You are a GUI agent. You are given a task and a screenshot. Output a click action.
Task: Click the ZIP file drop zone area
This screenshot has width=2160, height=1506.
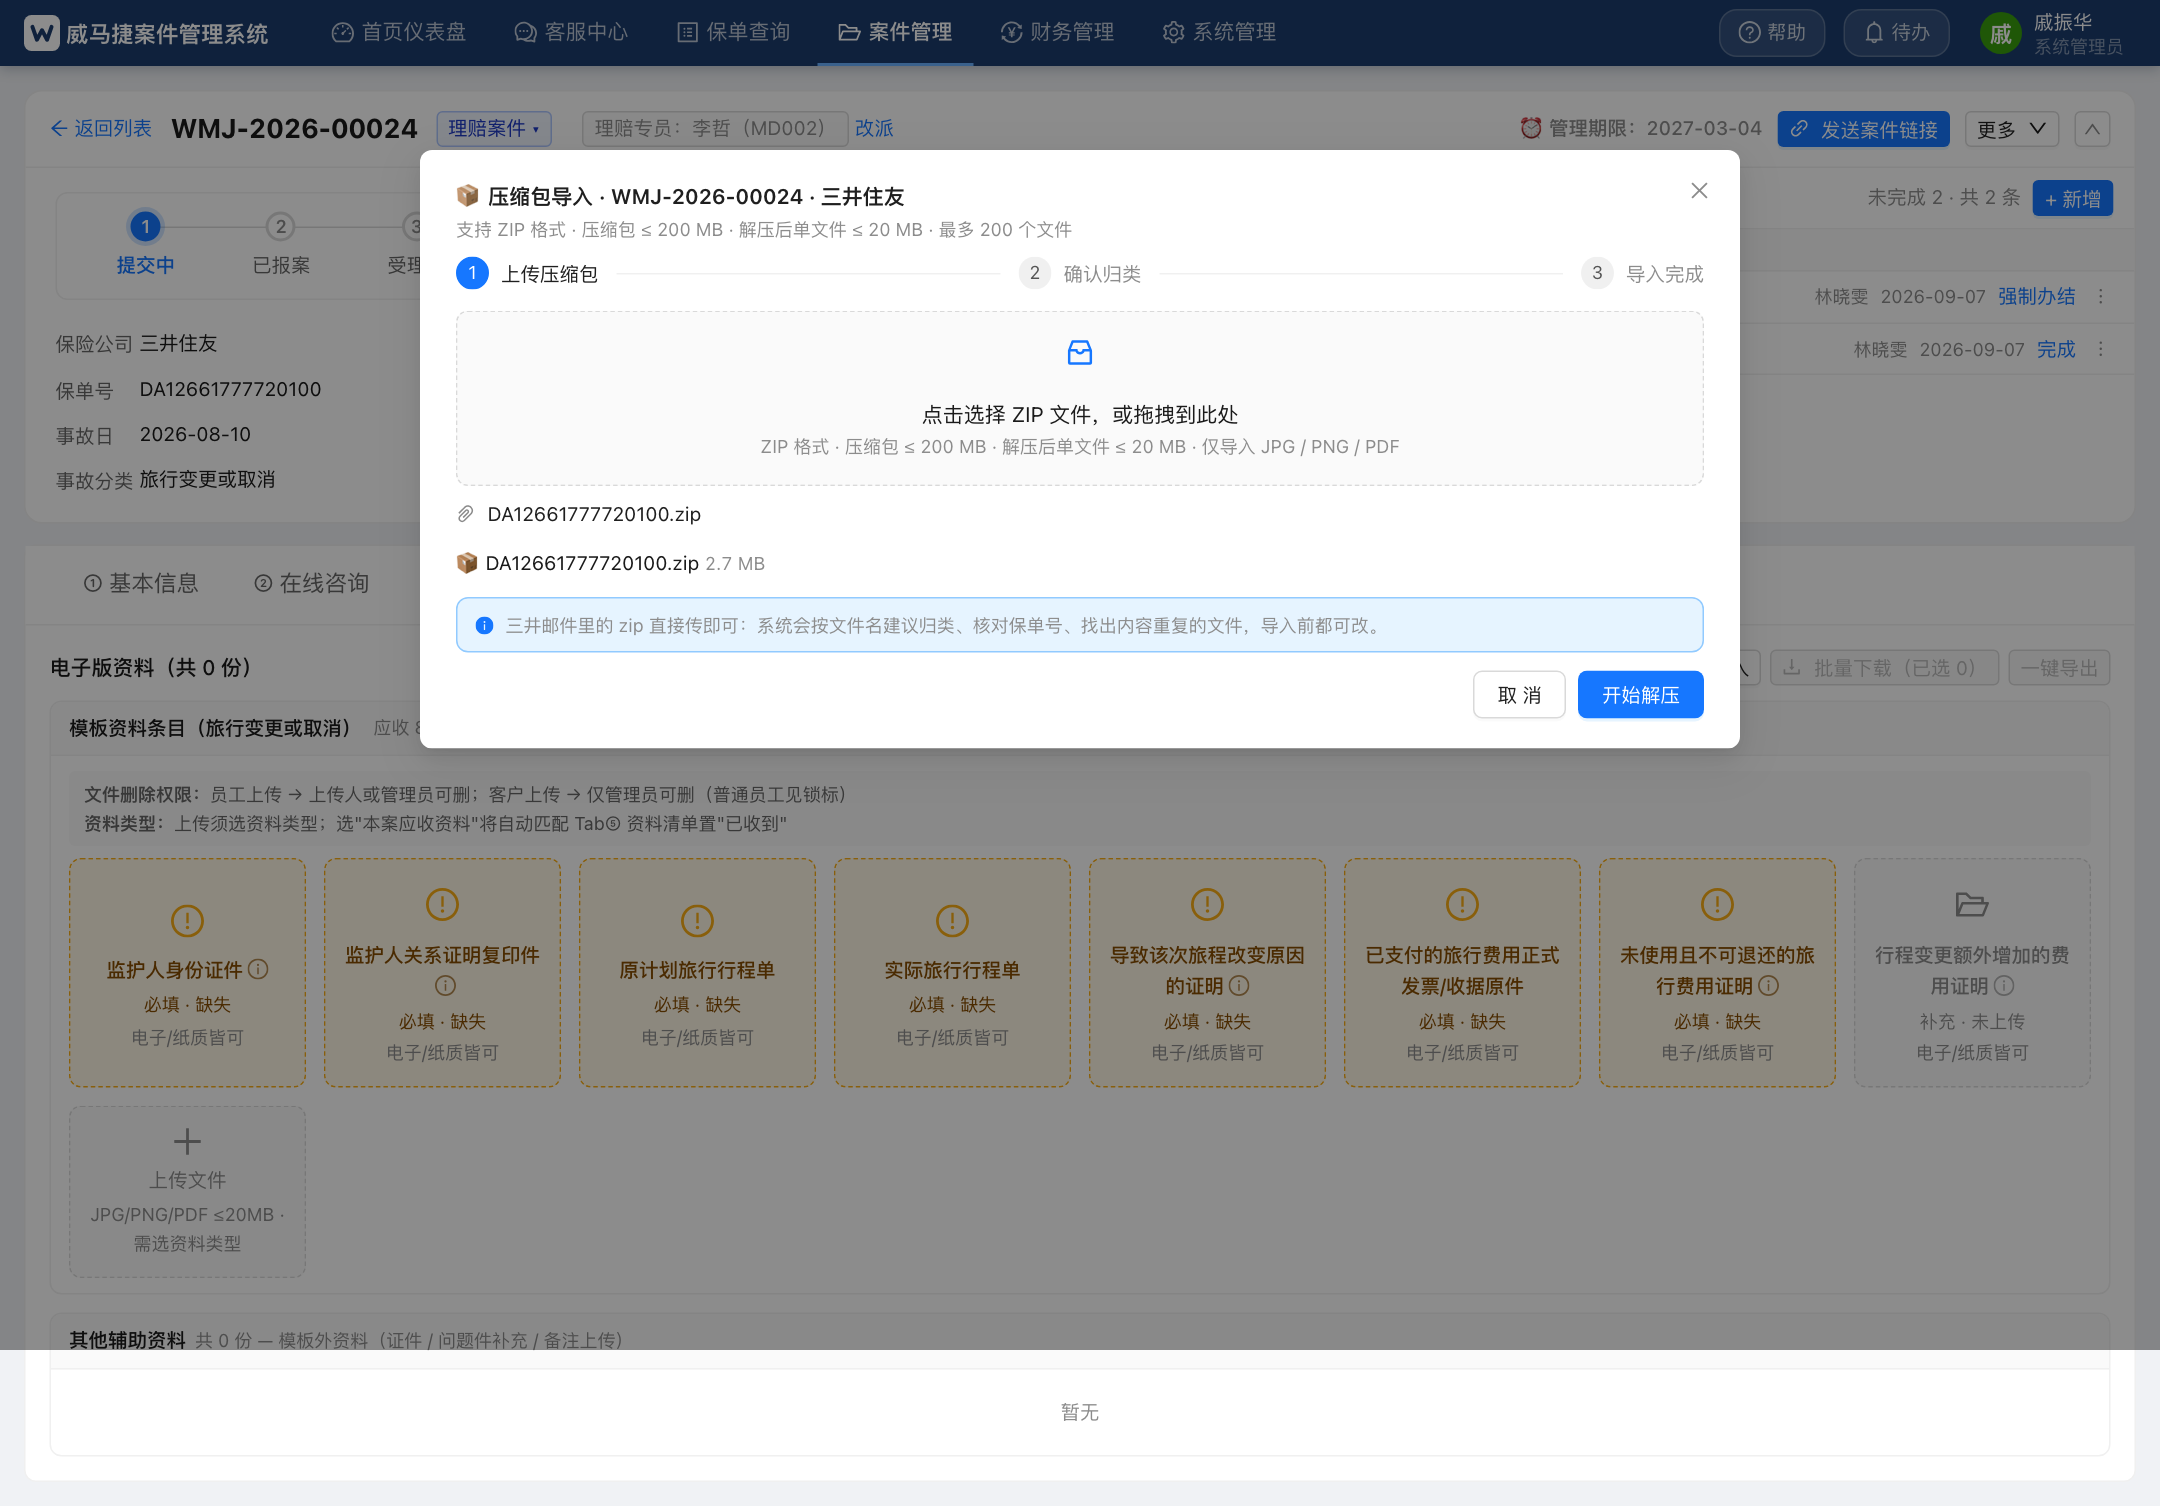[1080, 398]
